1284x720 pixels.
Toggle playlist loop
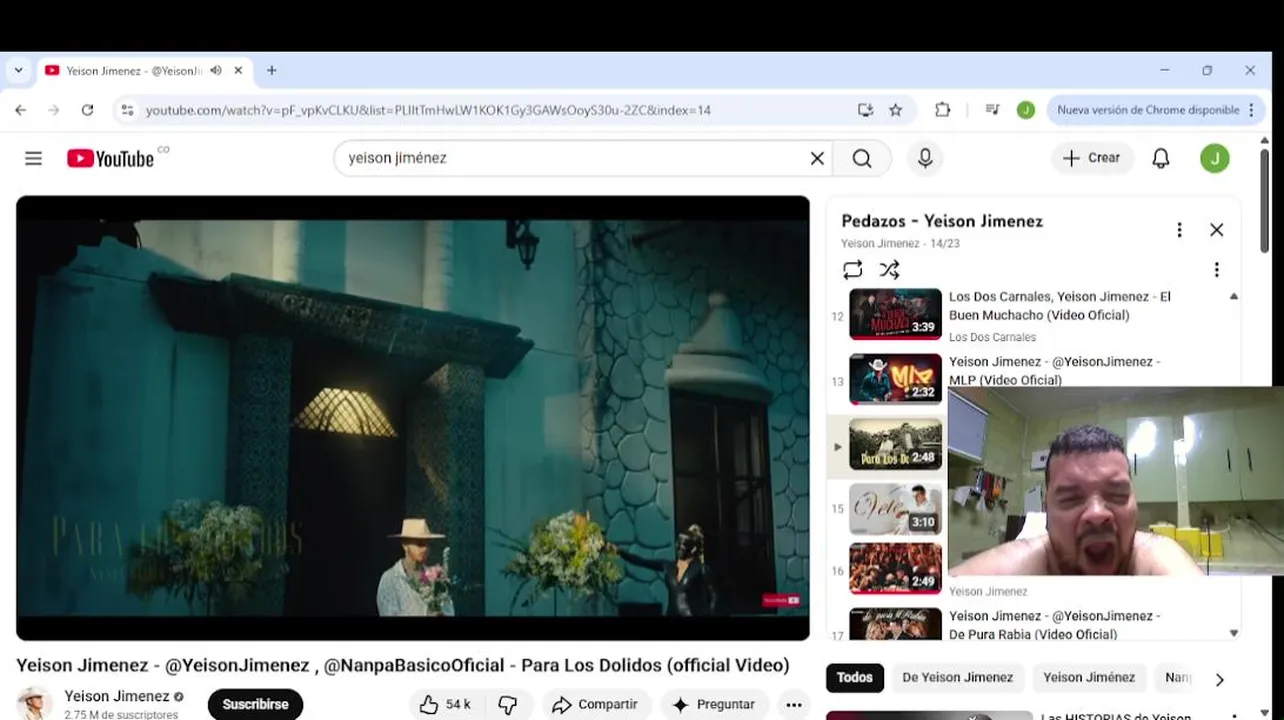pyautogui.click(x=852, y=270)
